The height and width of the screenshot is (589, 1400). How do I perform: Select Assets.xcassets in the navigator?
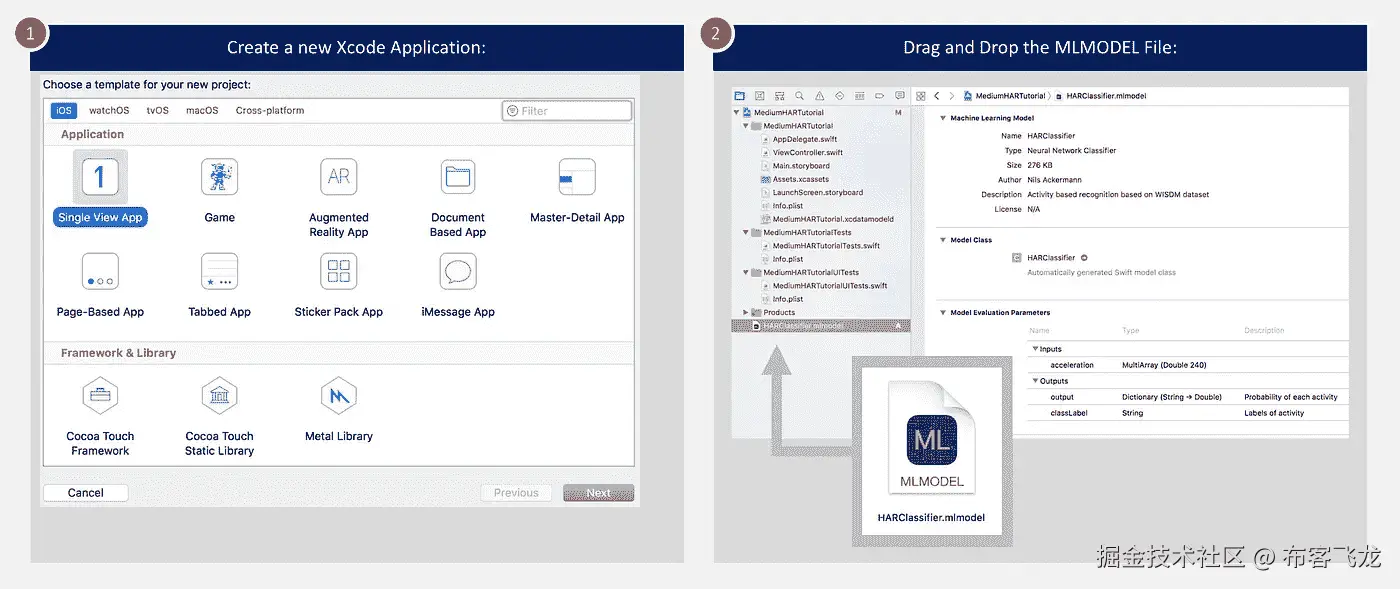800,179
